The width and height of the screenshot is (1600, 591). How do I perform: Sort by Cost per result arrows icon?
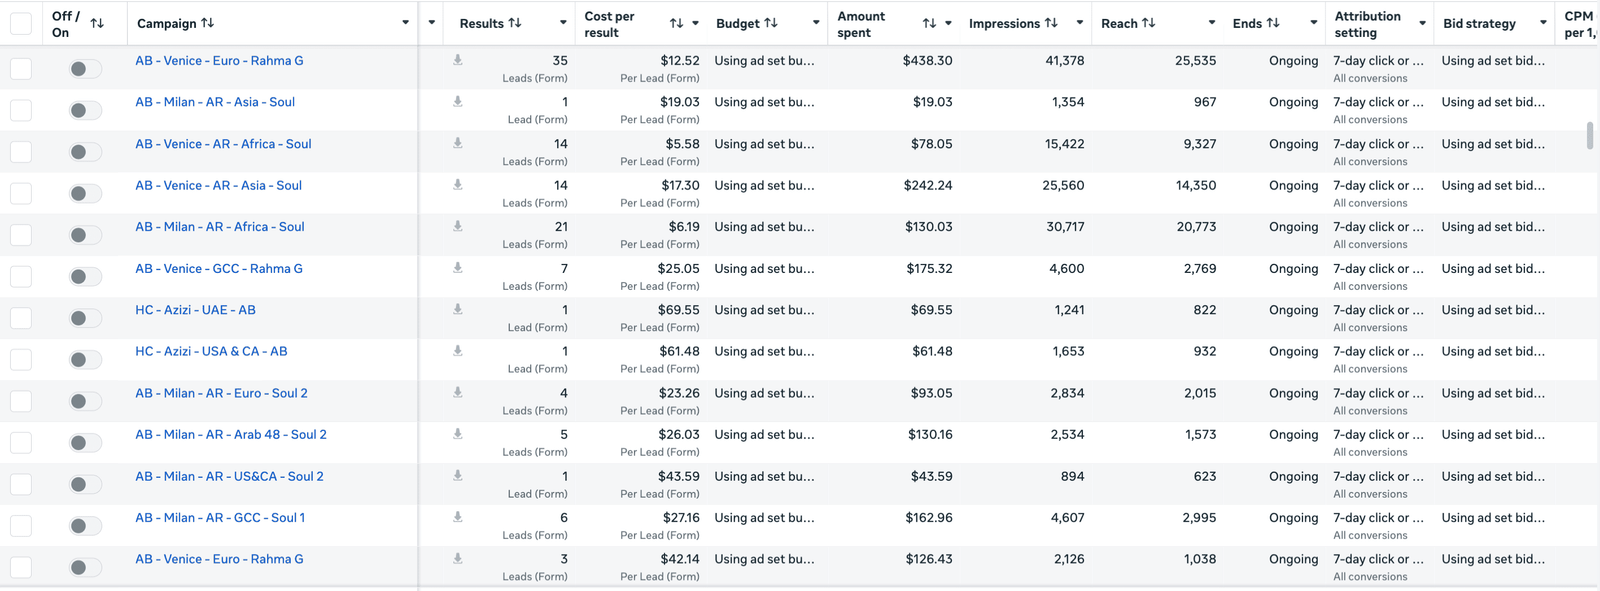pyautogui.click(x=677, y=23)
